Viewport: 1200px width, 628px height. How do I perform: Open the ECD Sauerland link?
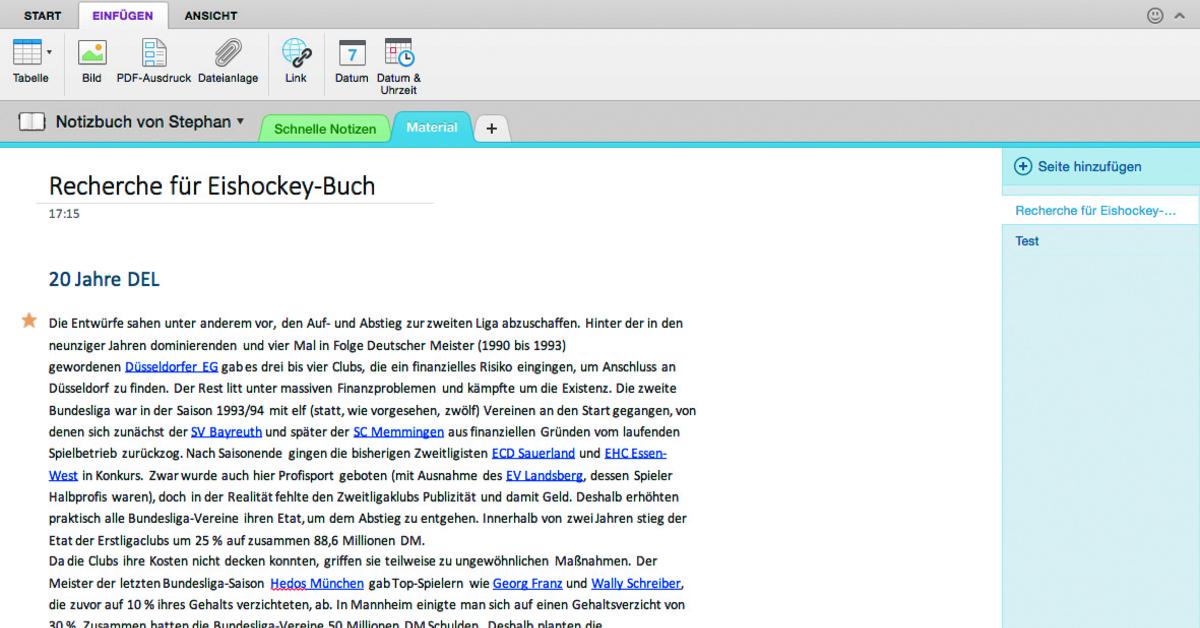pos(533,454)
